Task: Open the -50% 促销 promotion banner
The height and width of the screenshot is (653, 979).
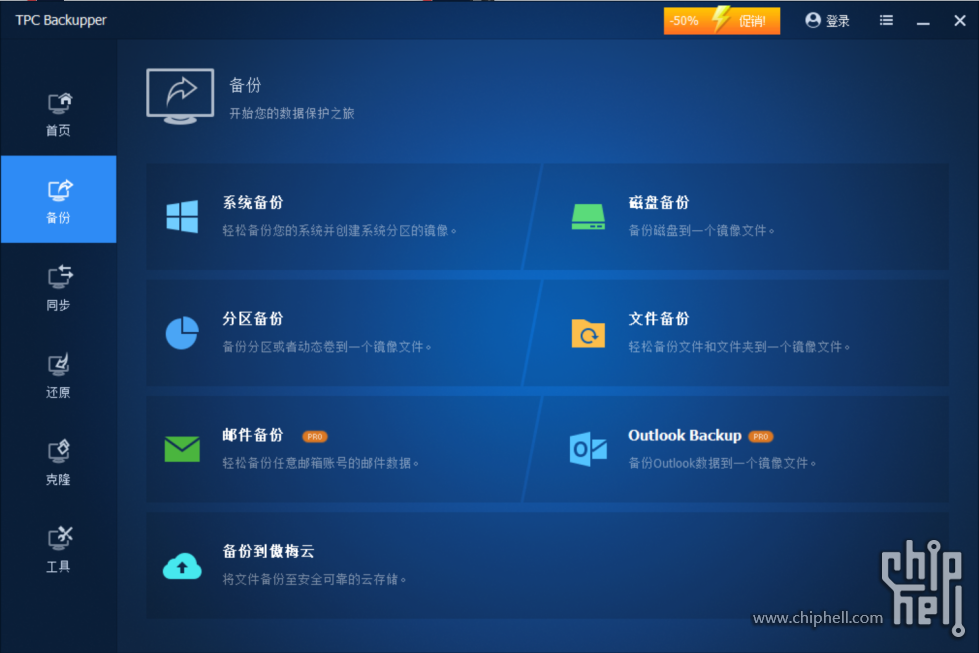Action: click(722, 21)
